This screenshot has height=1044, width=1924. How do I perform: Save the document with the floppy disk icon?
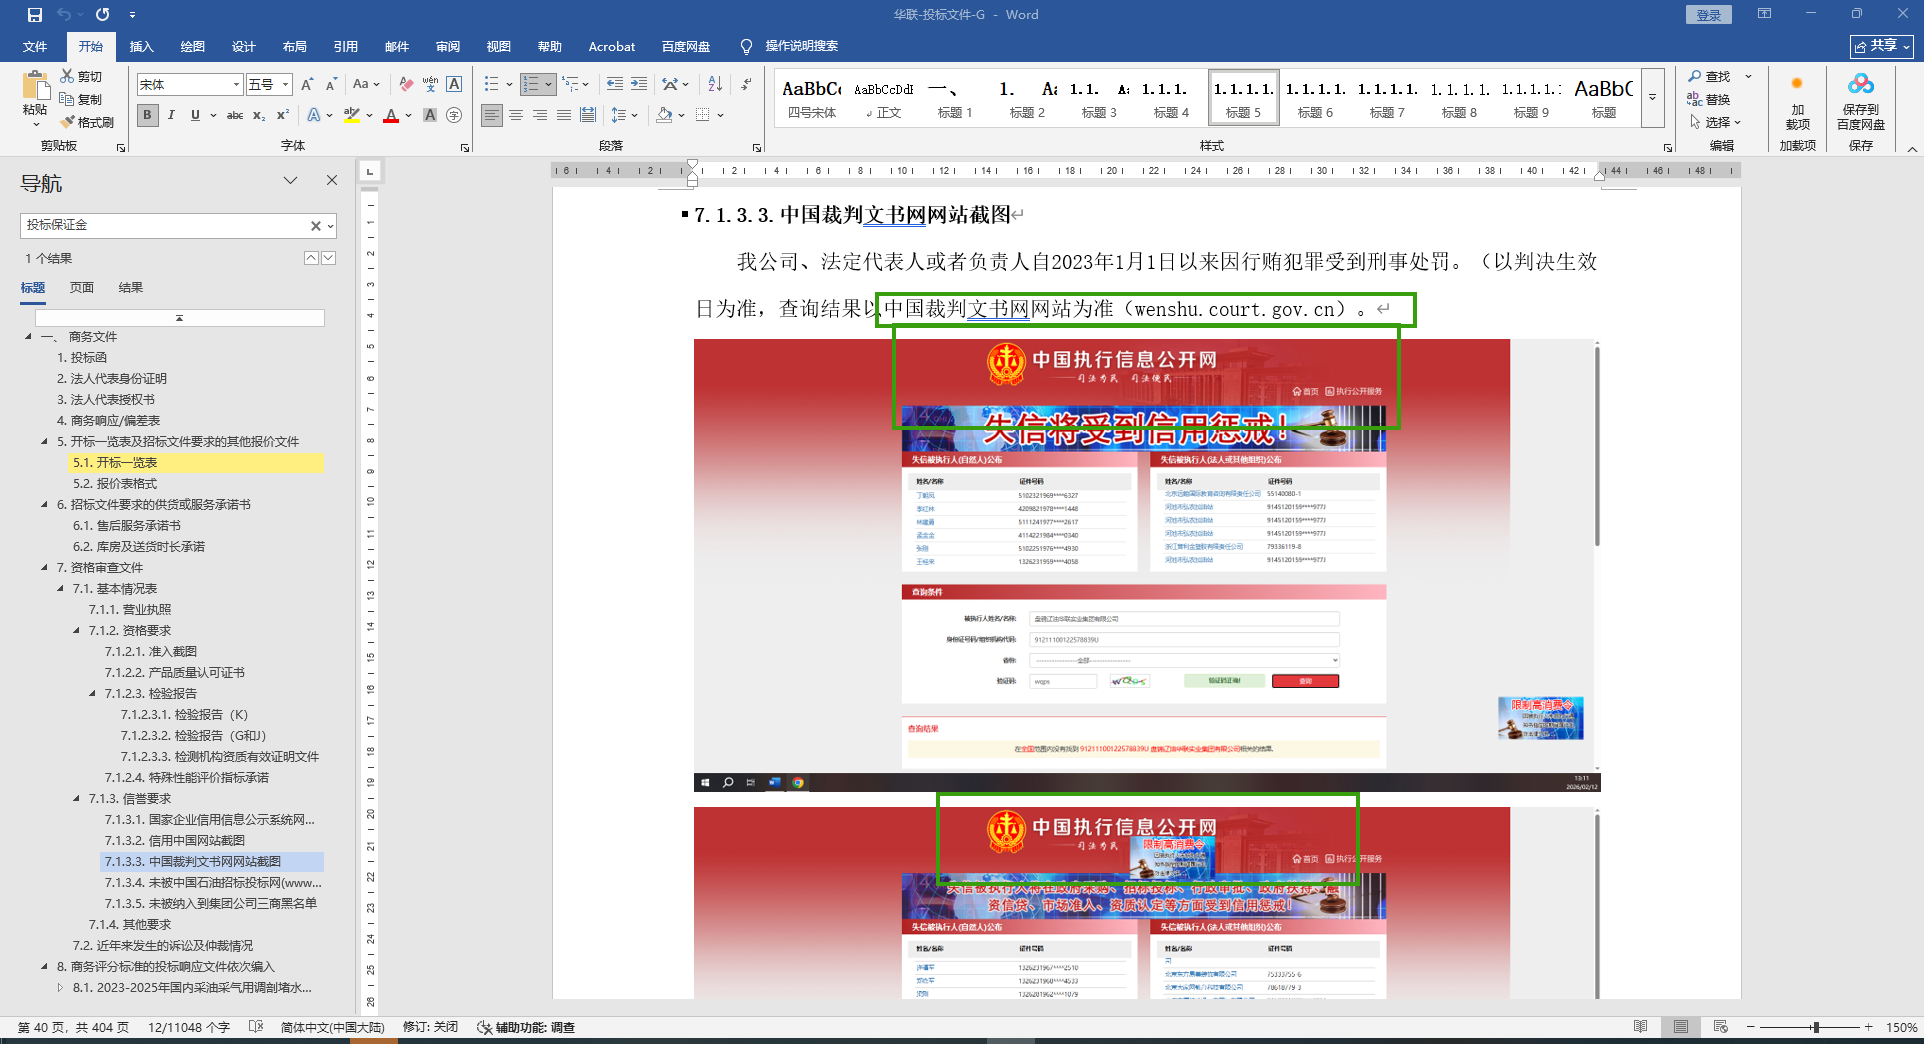point(35,15)
